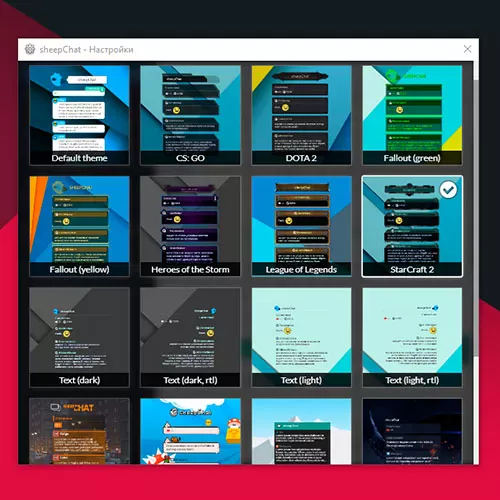Click the vertical scrollbar of the themes list
Viewport: 500px width, 500px height.
tap(476, 218)
